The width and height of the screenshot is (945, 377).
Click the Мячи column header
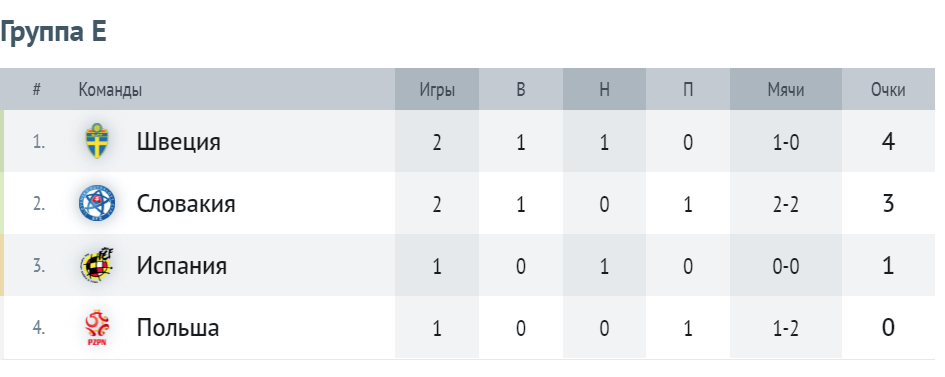tap(786, 90)
